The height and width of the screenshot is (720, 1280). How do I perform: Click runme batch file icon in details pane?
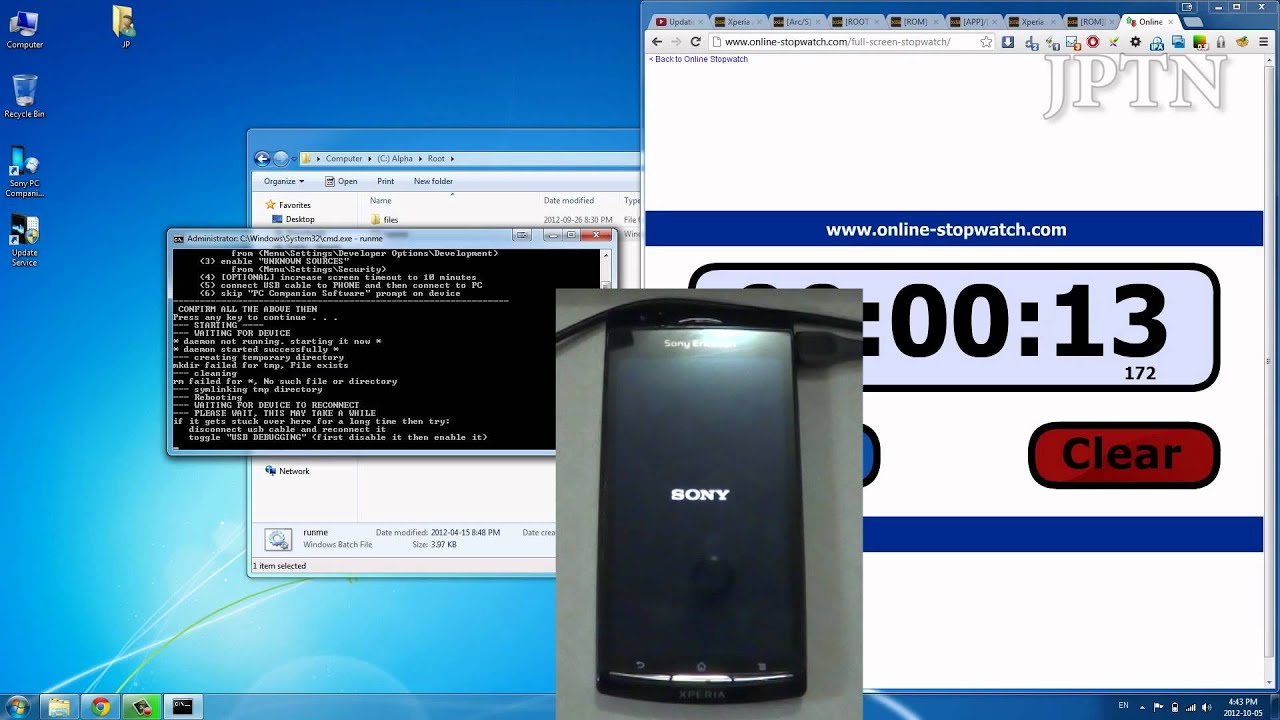coord(278,540)
